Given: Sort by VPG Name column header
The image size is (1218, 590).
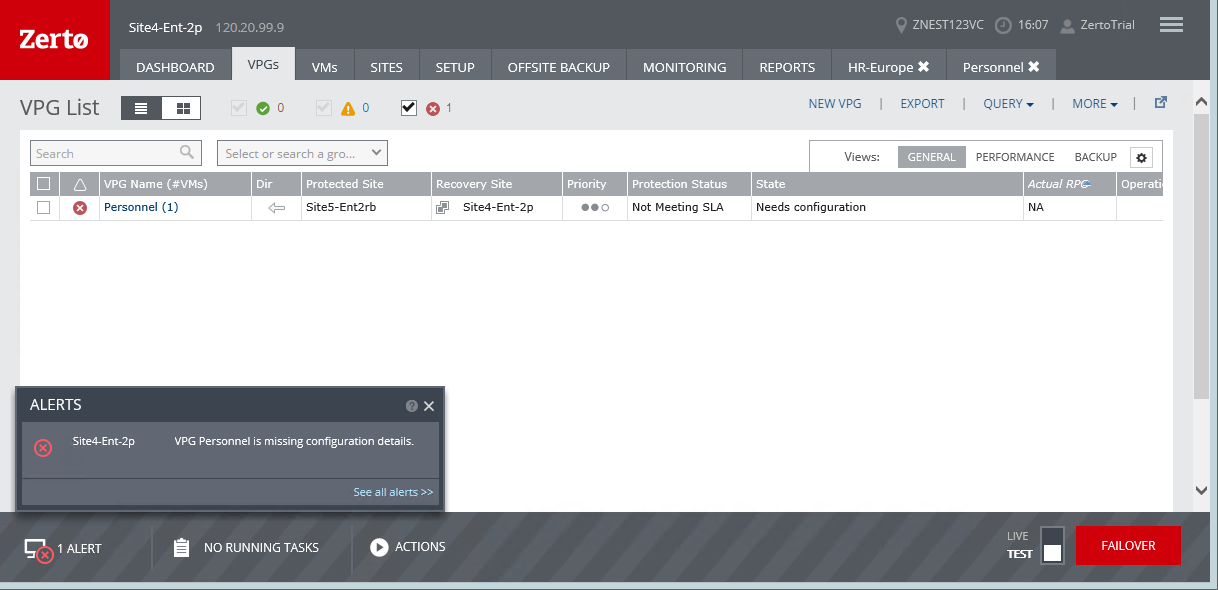Looking at the screenshot, I should tap(175, 184).
